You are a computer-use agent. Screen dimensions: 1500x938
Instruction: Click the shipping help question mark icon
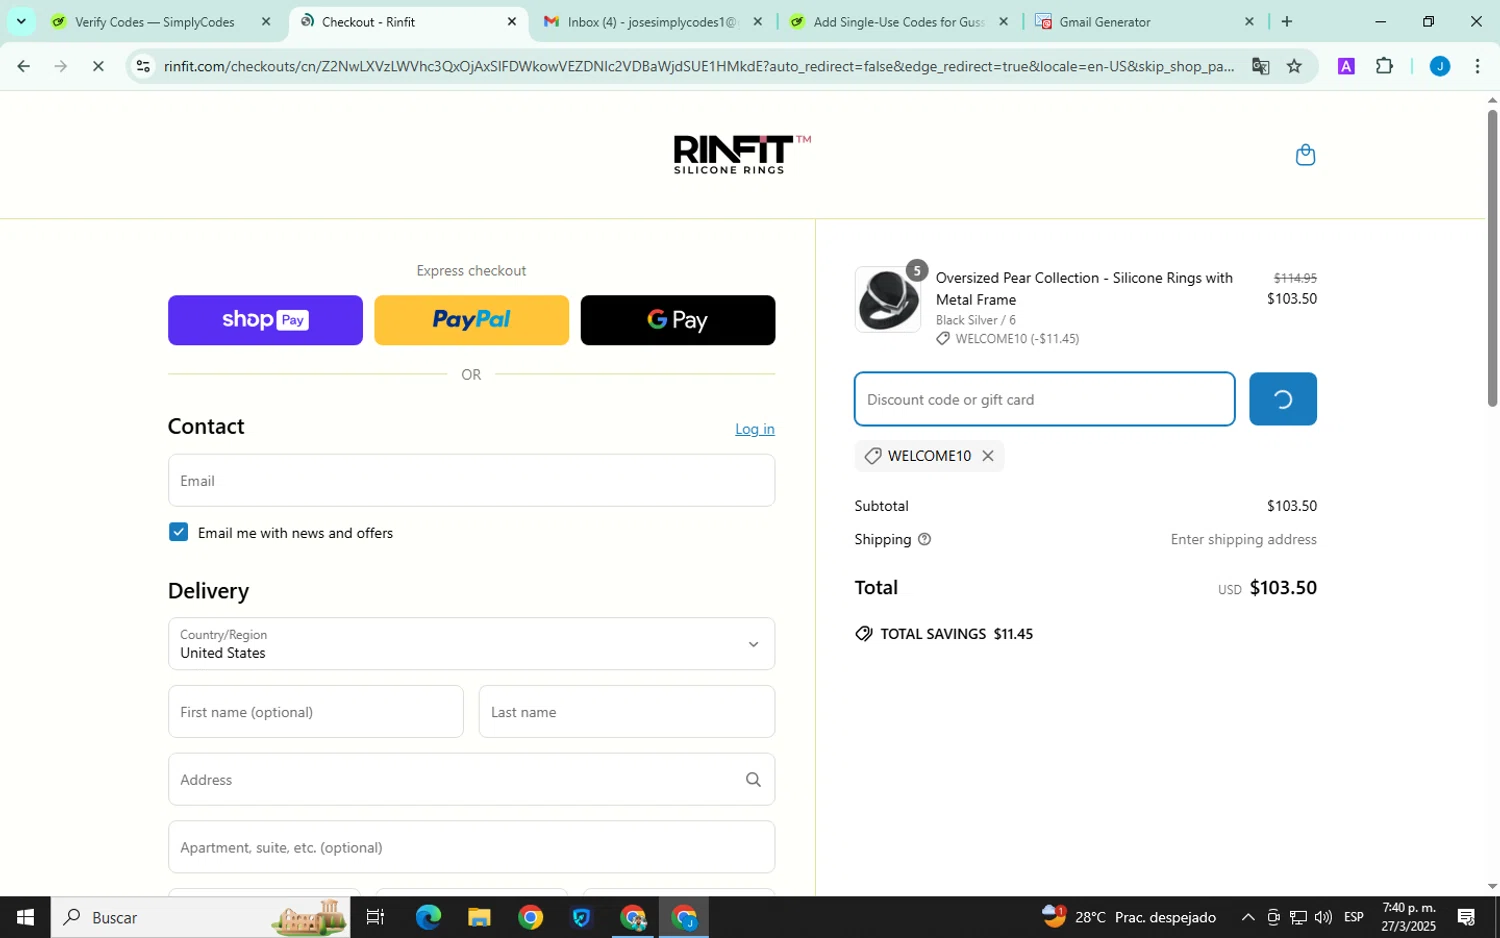click(924, 539)
